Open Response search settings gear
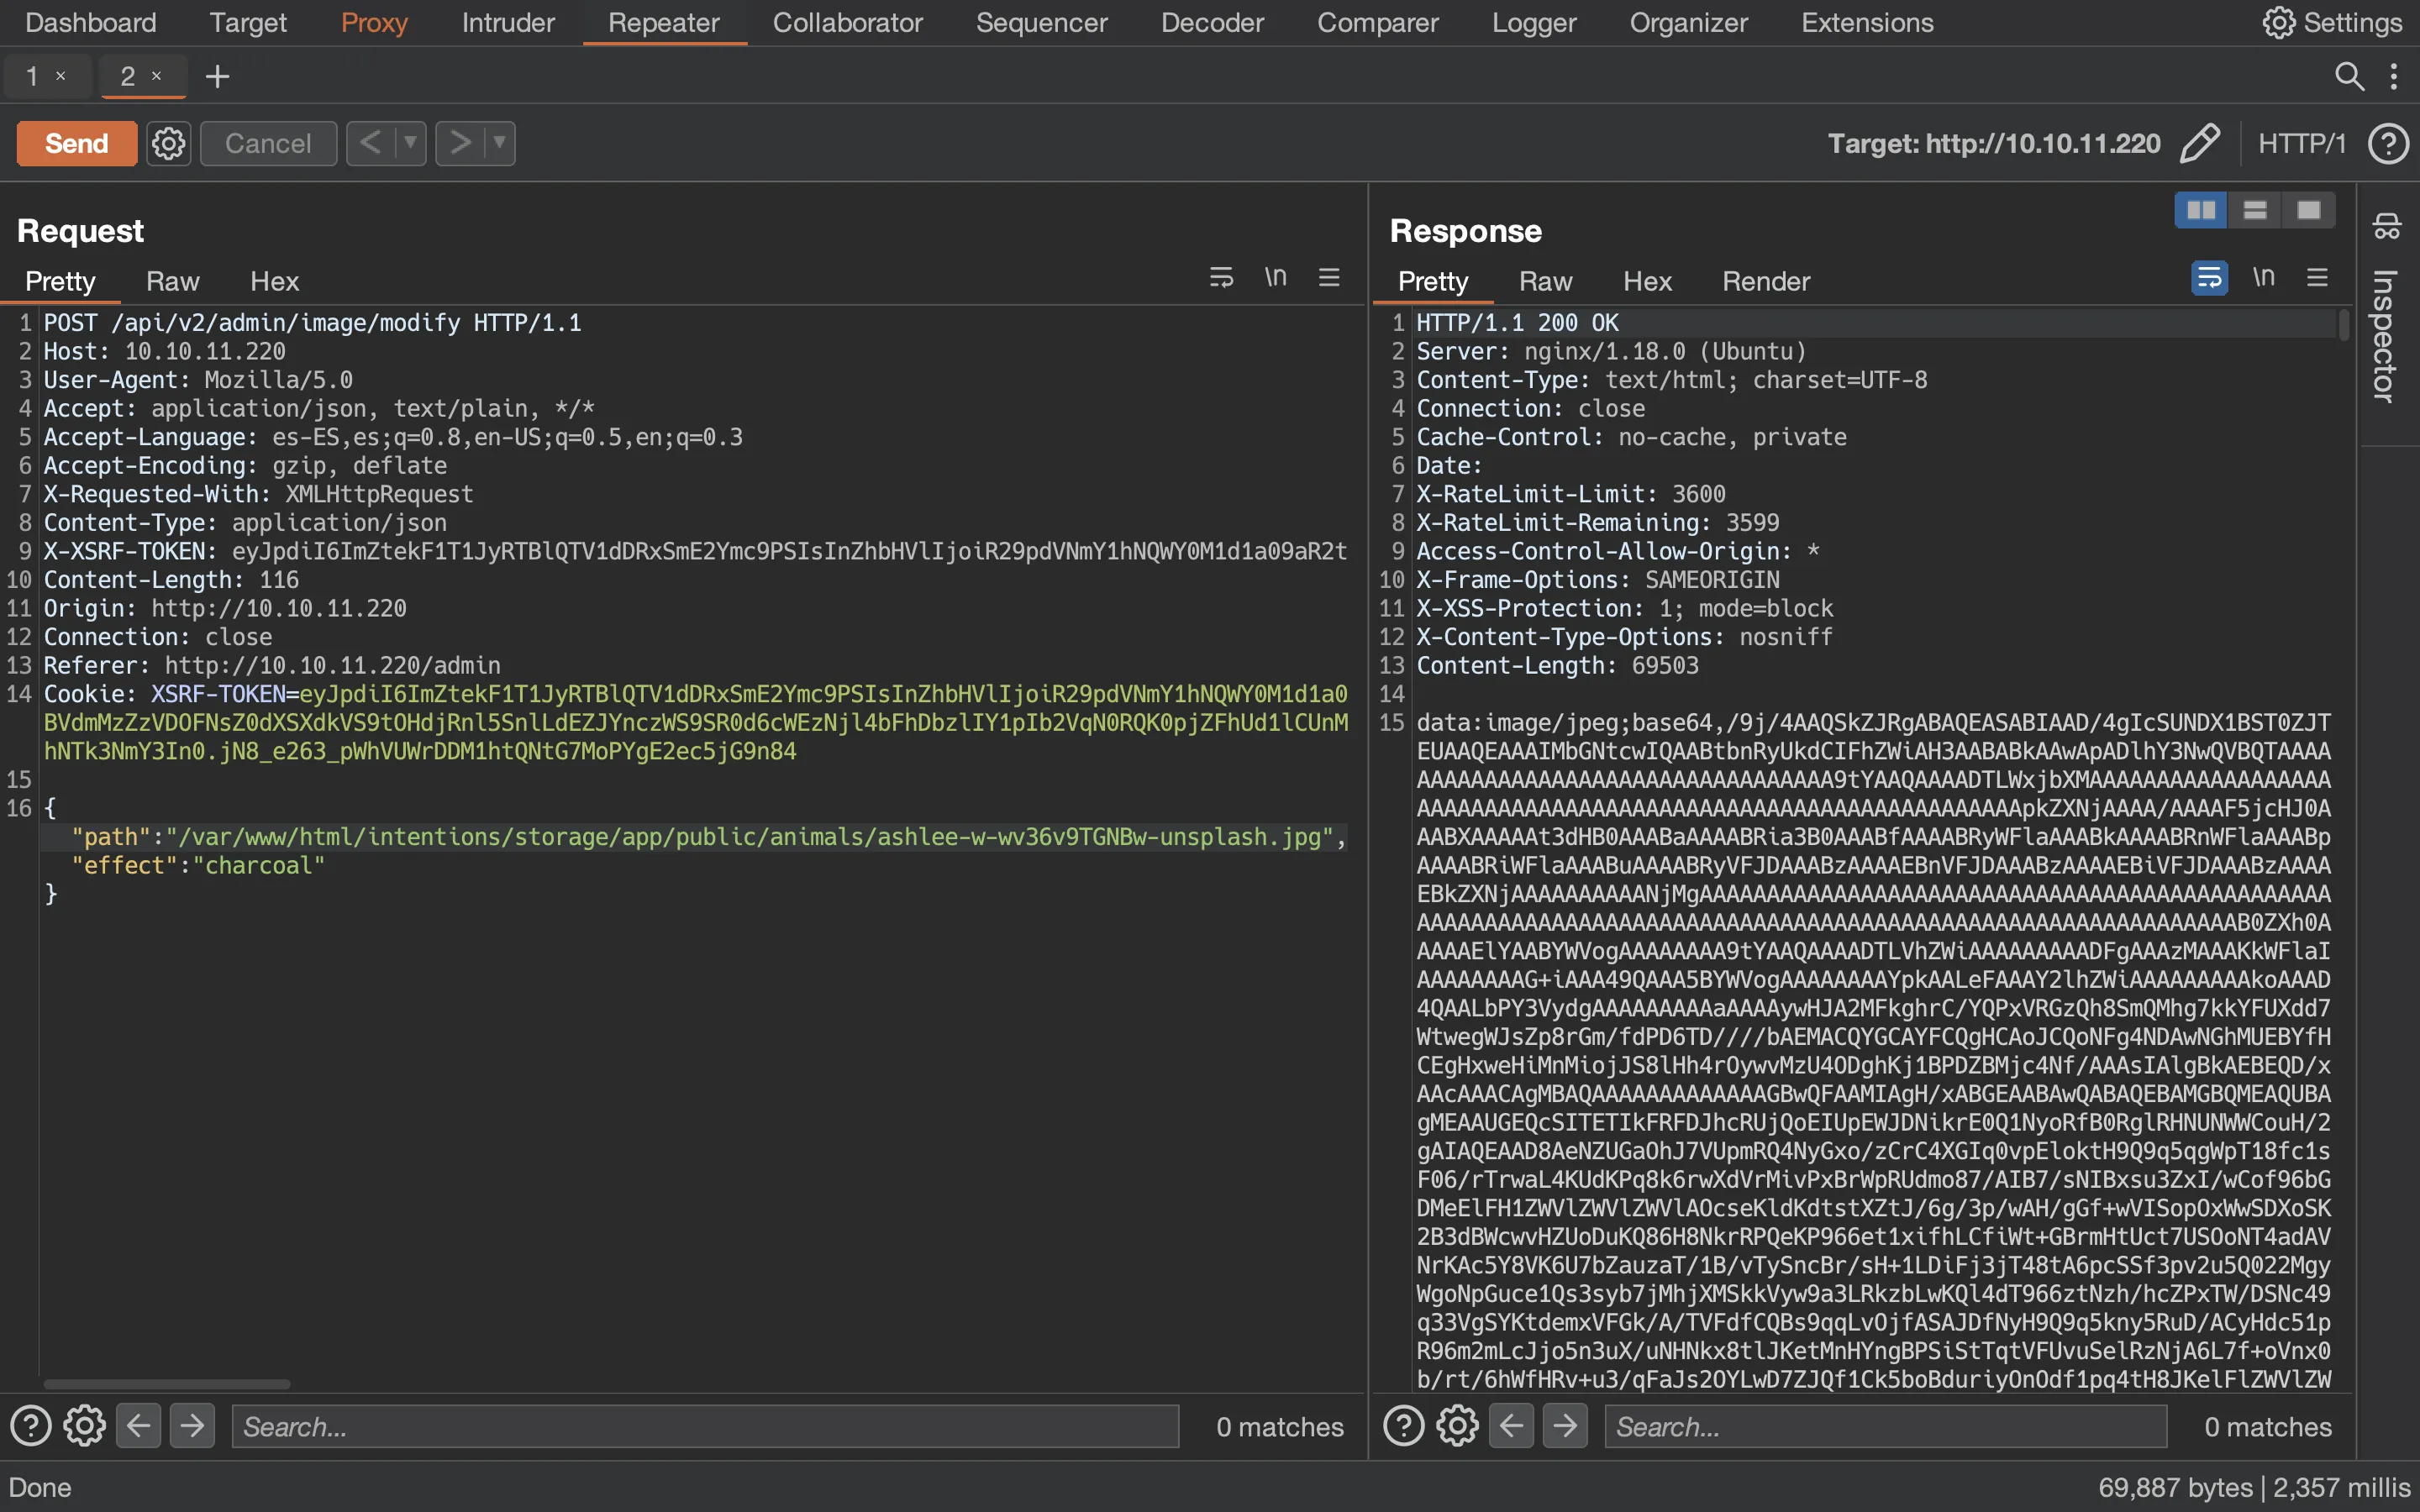Image resolution: width=2420 pixels, height=1512 pixels. click(1458, 1426)
